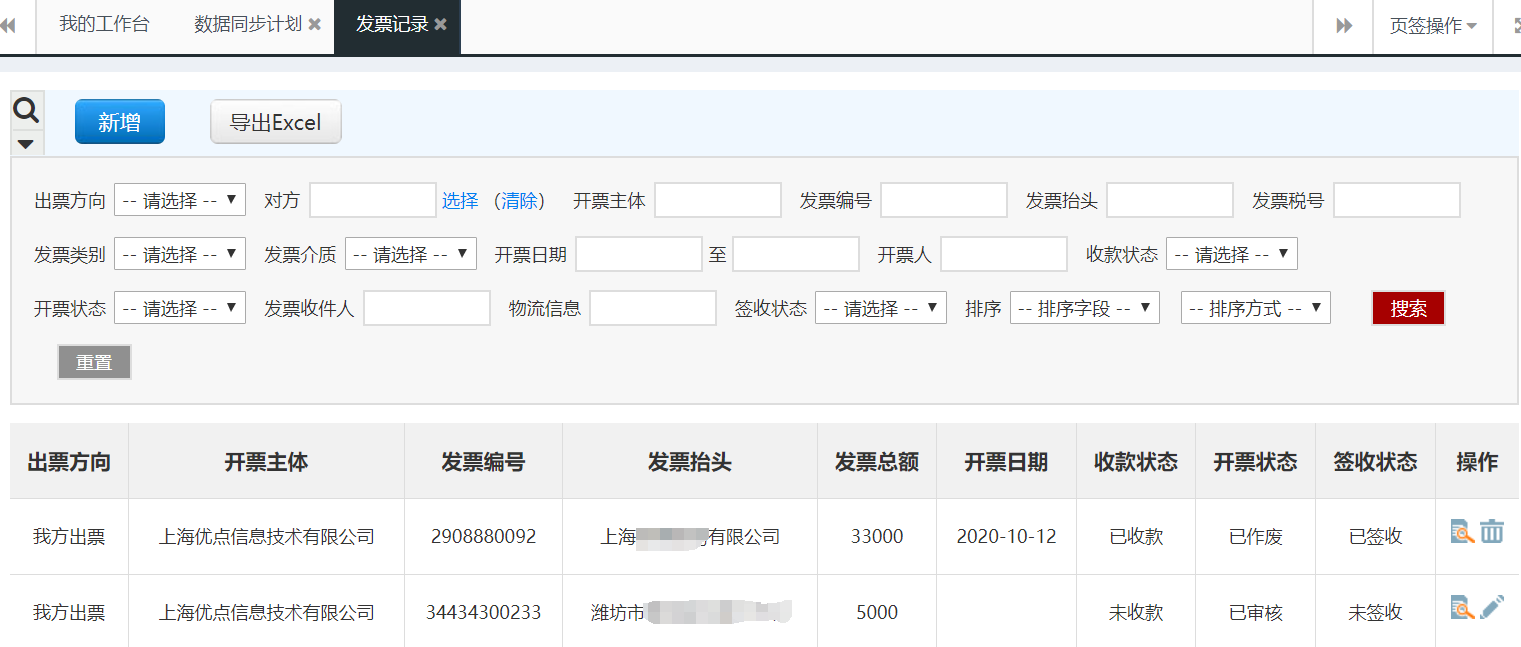Open the 签收状态 filter dropdown
This screenshot has height=647, width=1521.
pyautogui.click(x=881, y=308)
